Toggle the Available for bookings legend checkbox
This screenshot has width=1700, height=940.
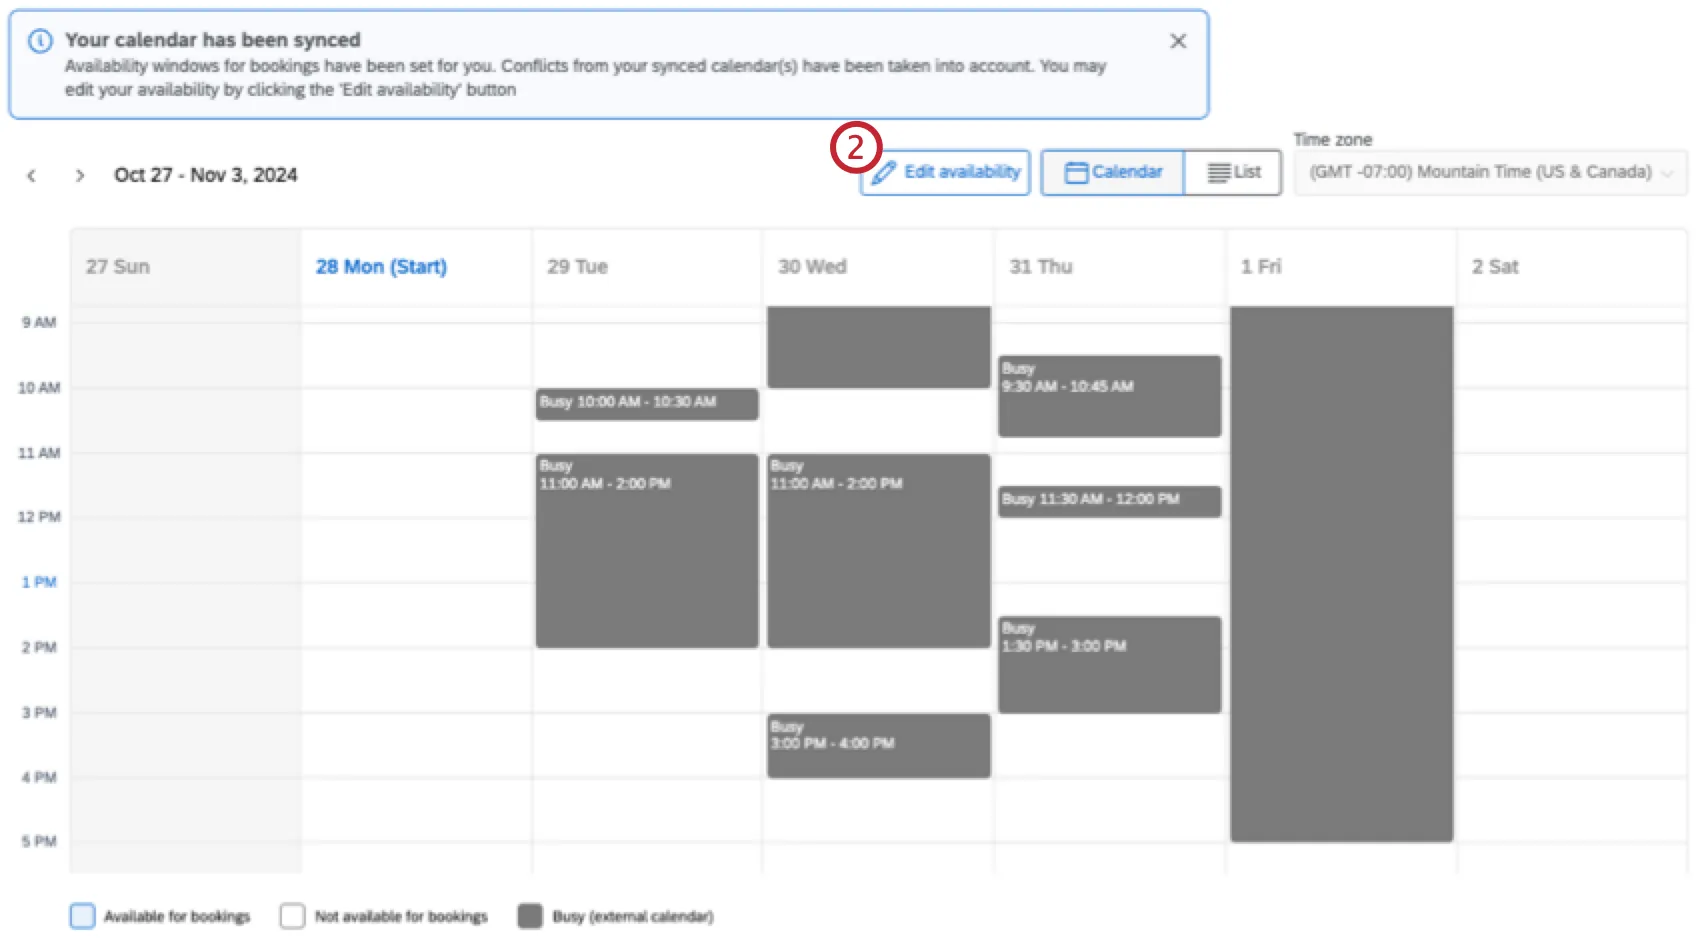click(x=83, y=915)
